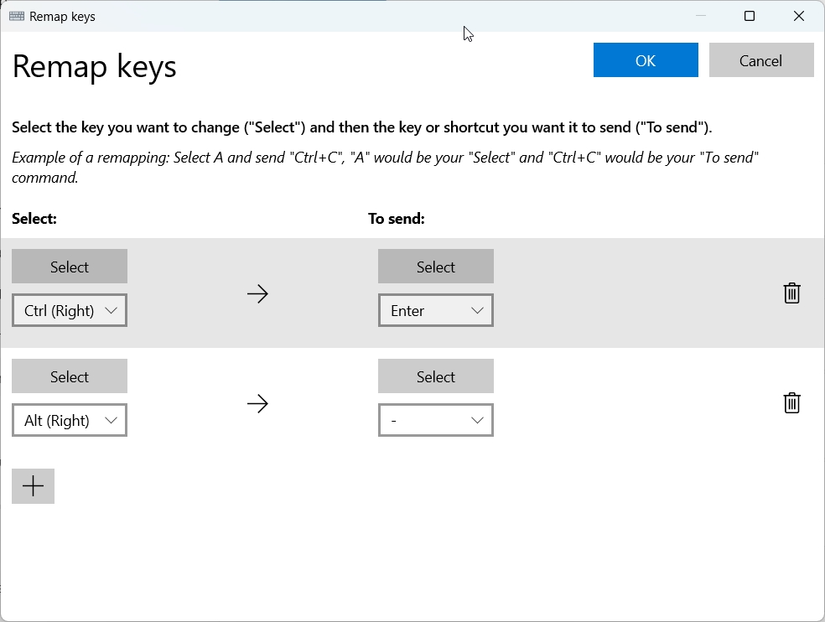Open the Enter key dropdown
Image resolution: width=825 pixels, height=622 pixels.
point(435,310)
